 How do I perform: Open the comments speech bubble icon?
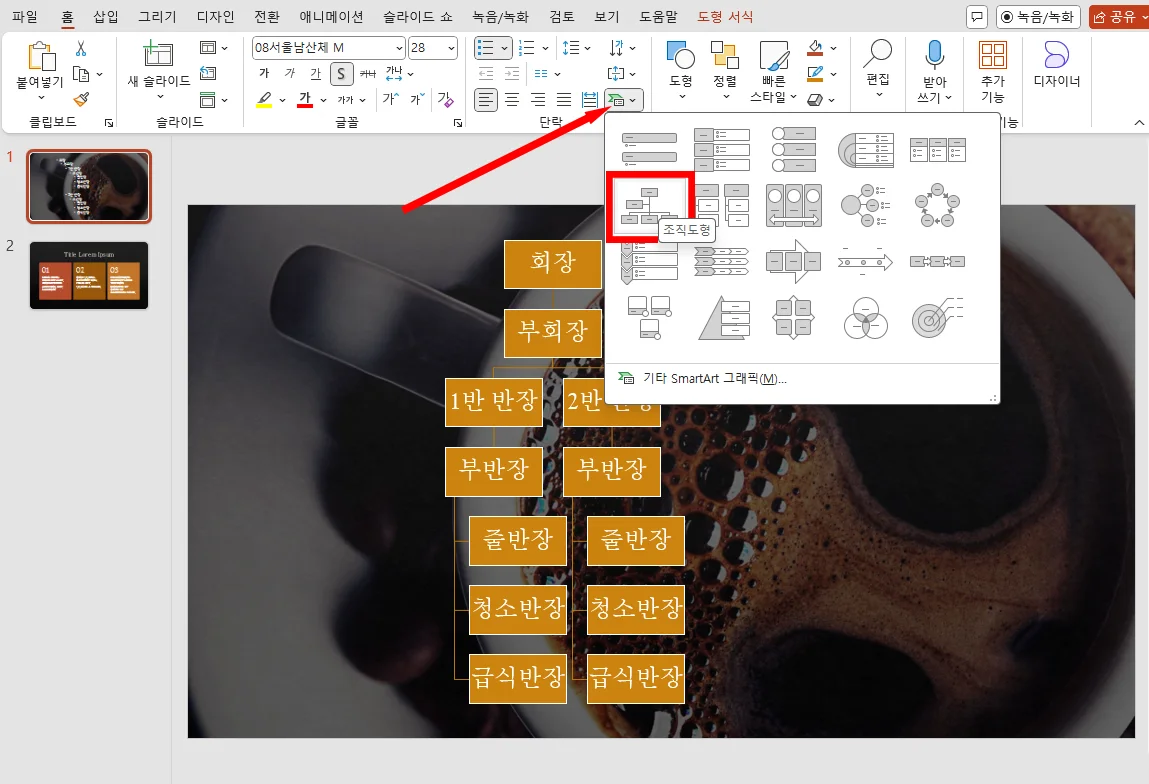(x=976, y=17)
